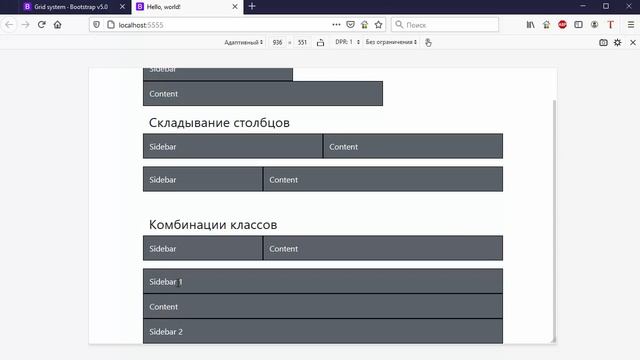Open the Library bookmarks icon

click(530, 24)
